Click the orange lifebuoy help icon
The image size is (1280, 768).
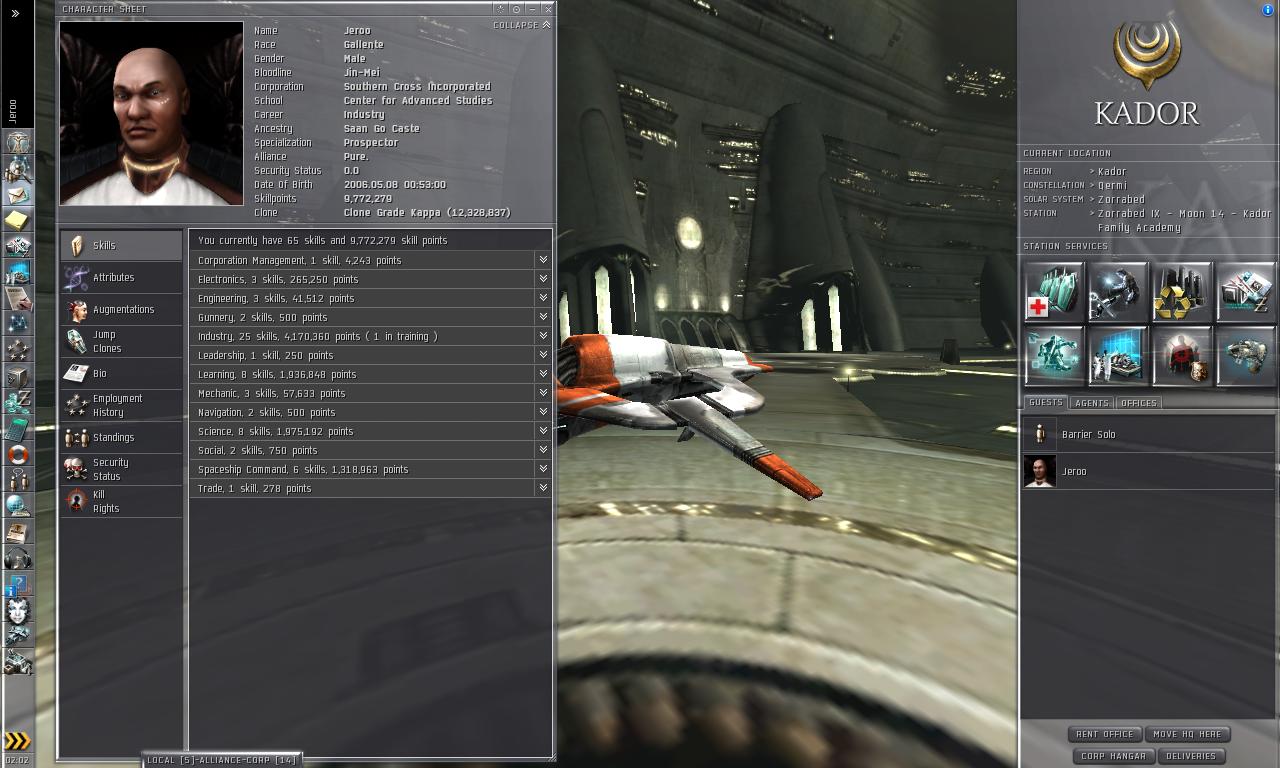click(x=18, y=454)
